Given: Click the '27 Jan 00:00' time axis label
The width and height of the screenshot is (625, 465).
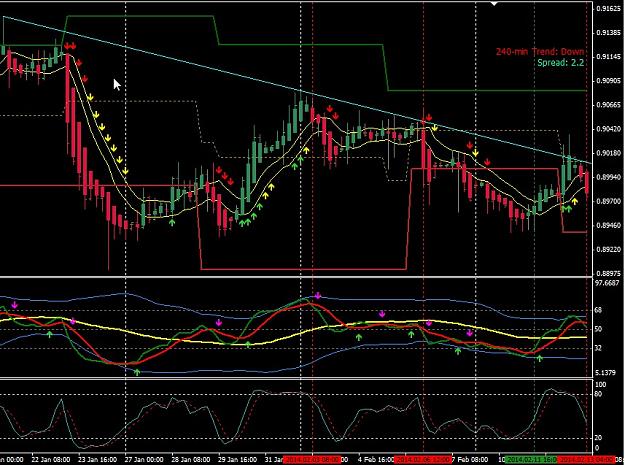Looking at the screenshot, I should tap(144, 459).
